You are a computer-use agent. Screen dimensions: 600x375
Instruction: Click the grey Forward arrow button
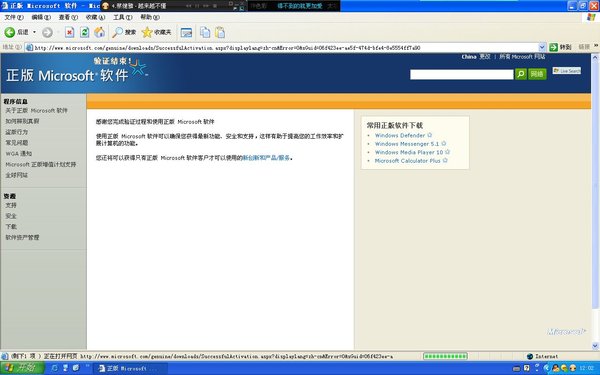click(47, 33)
